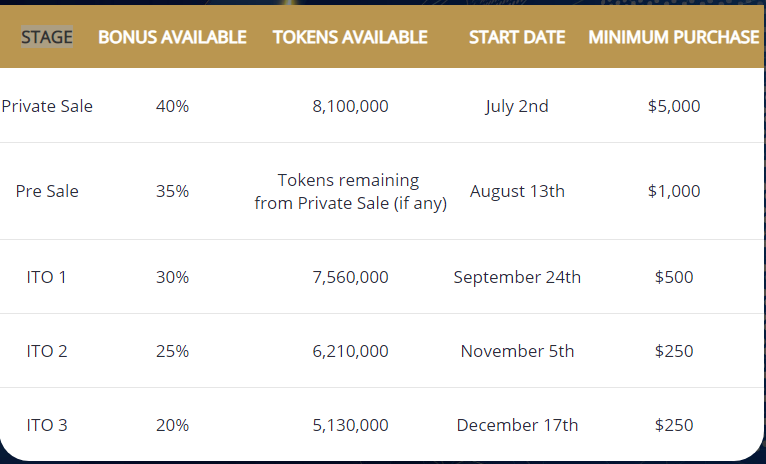Screen dimensions: 766x464
Task: Click the $5,000 minimum purchase value
Action: pyautogui.click(x=674, y=106)
